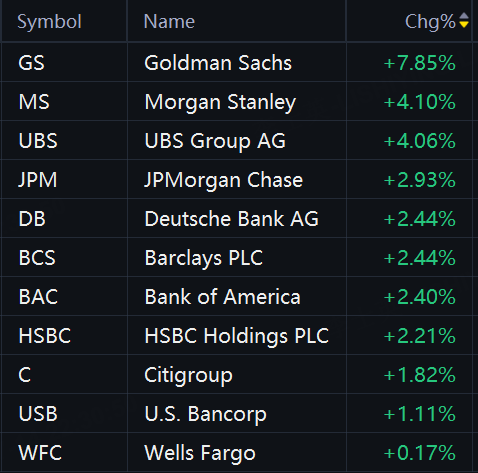This screenshot has width=478, height=473.
Task: Open the Barclays PLC entry
Action: 204,258
